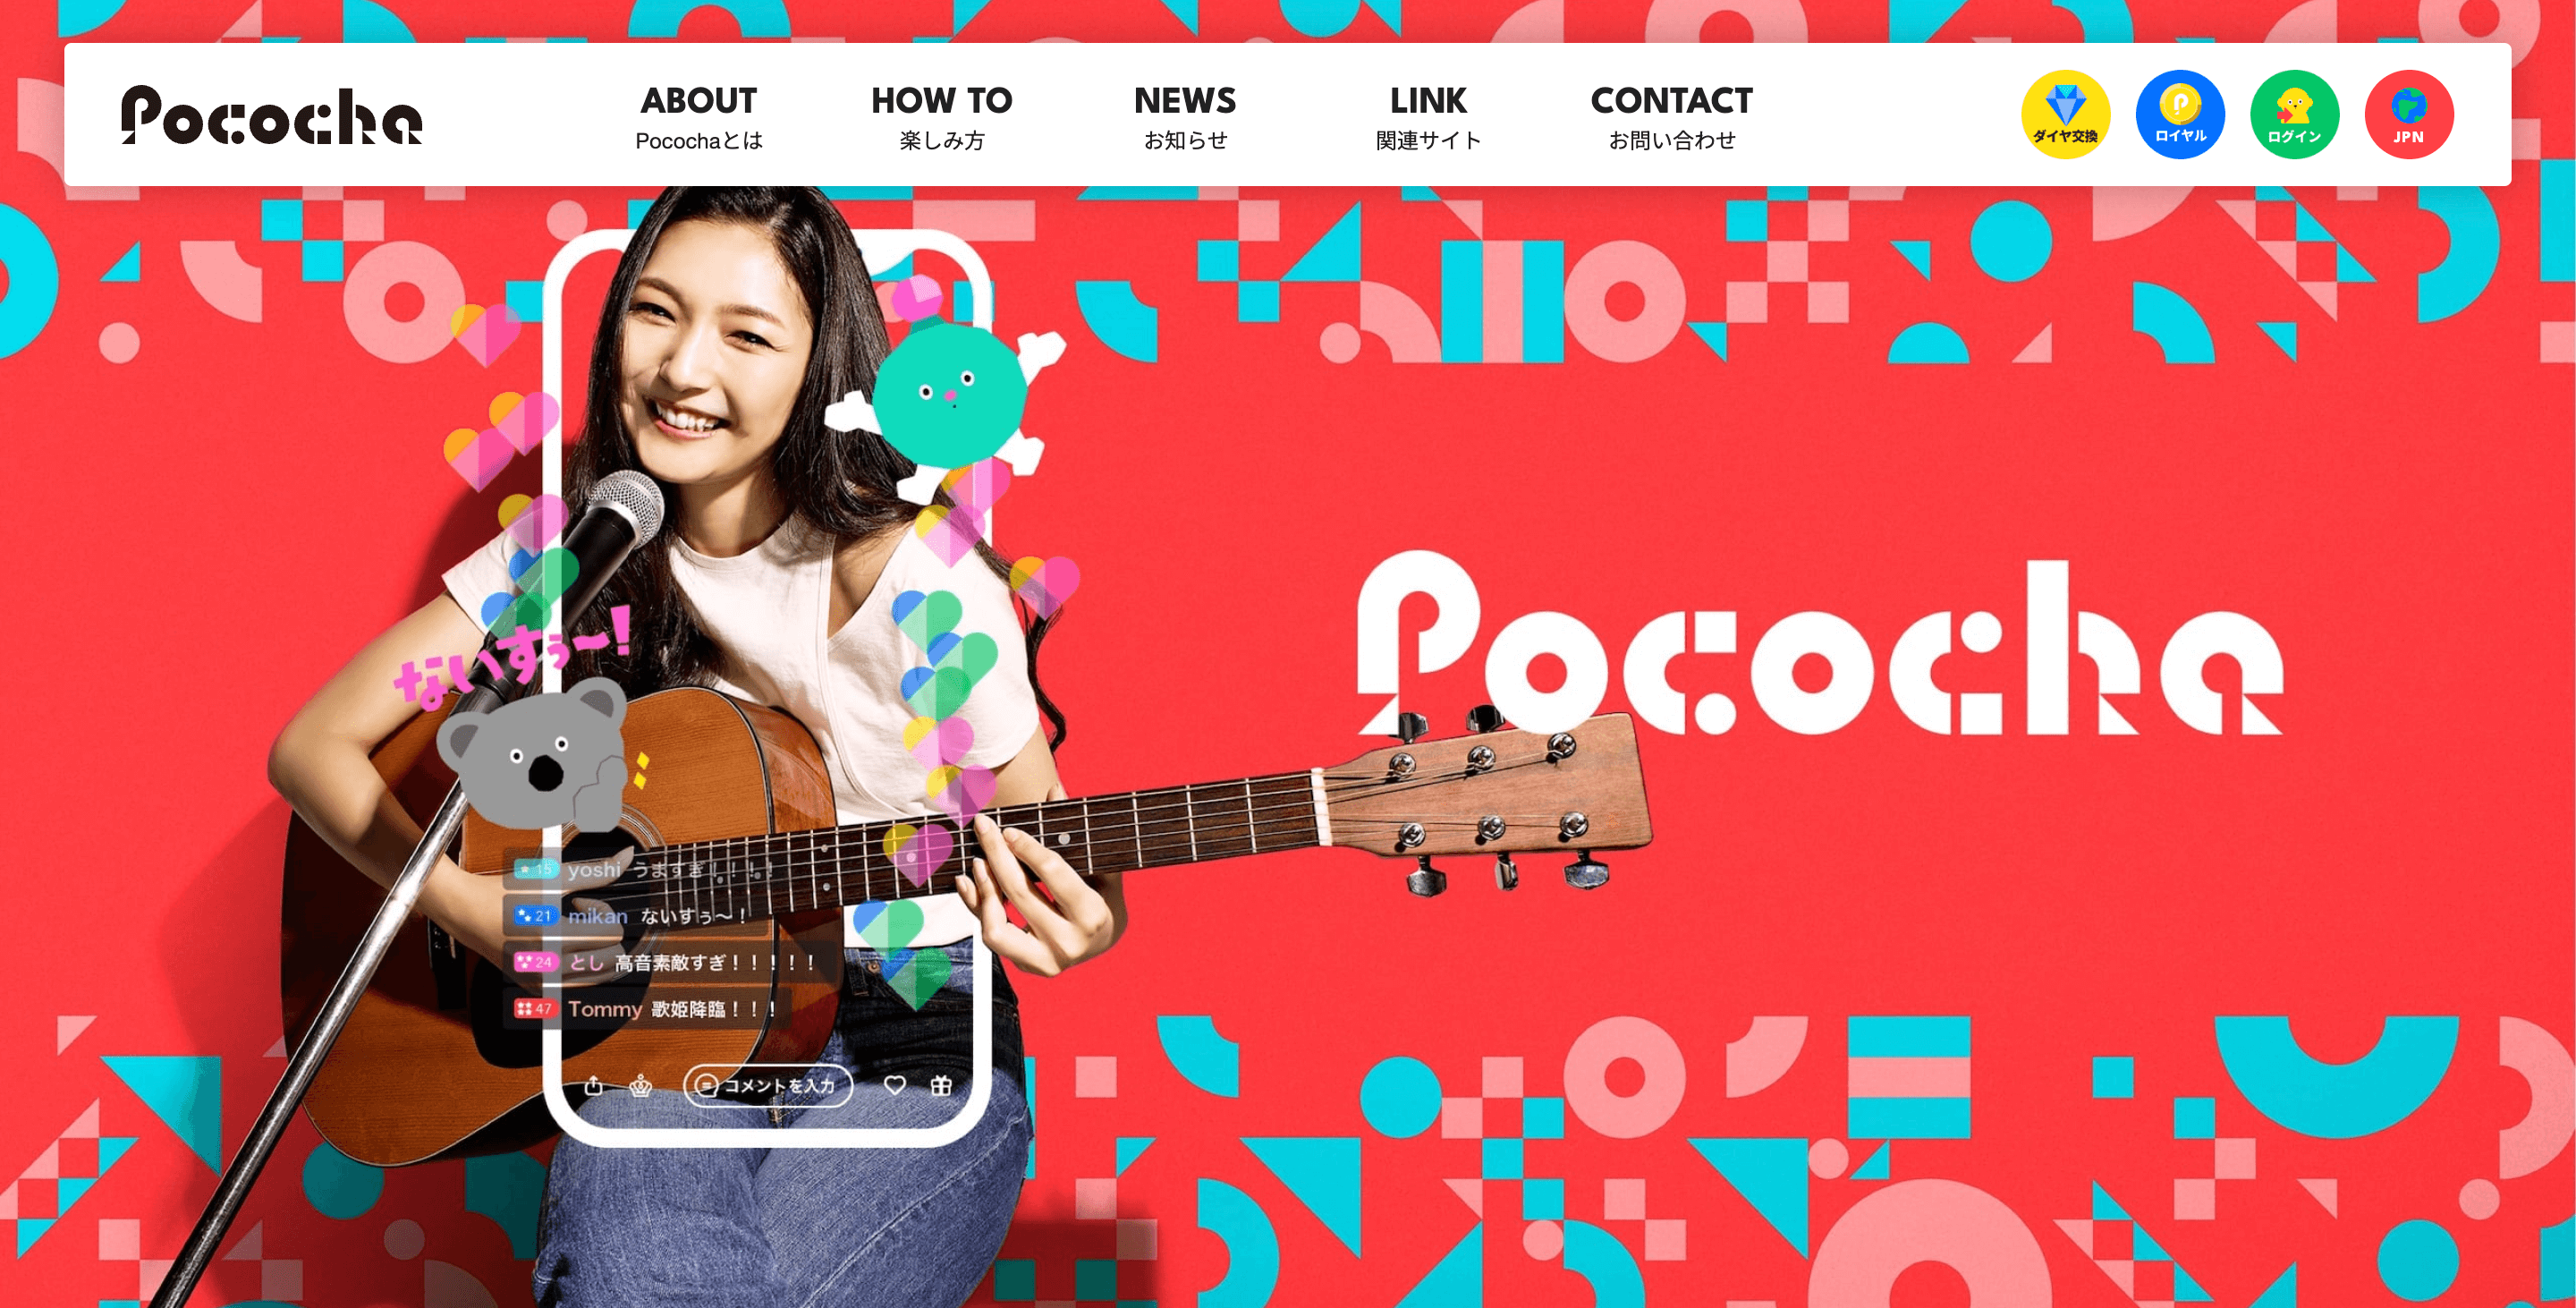Open the HOW TO menu item
The width and height of the screenshot is (2576, 1308).
942,117
